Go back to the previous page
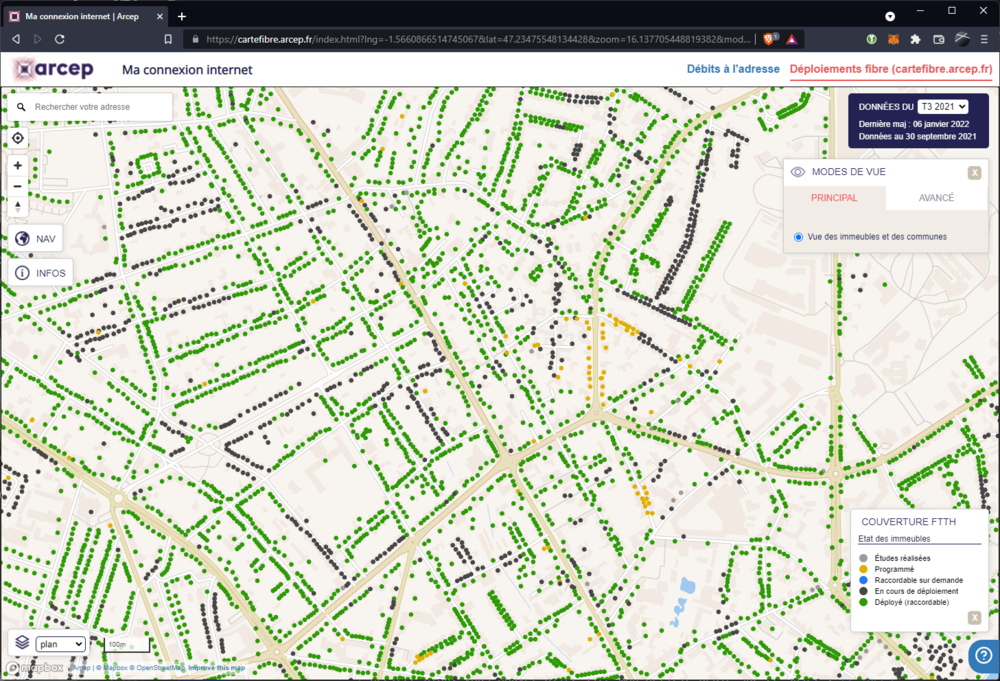 16,39
